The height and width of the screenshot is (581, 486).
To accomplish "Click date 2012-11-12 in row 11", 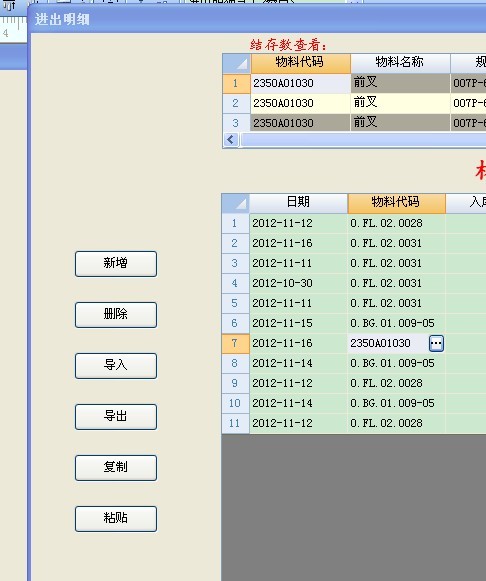I will (x=299, y=423).
